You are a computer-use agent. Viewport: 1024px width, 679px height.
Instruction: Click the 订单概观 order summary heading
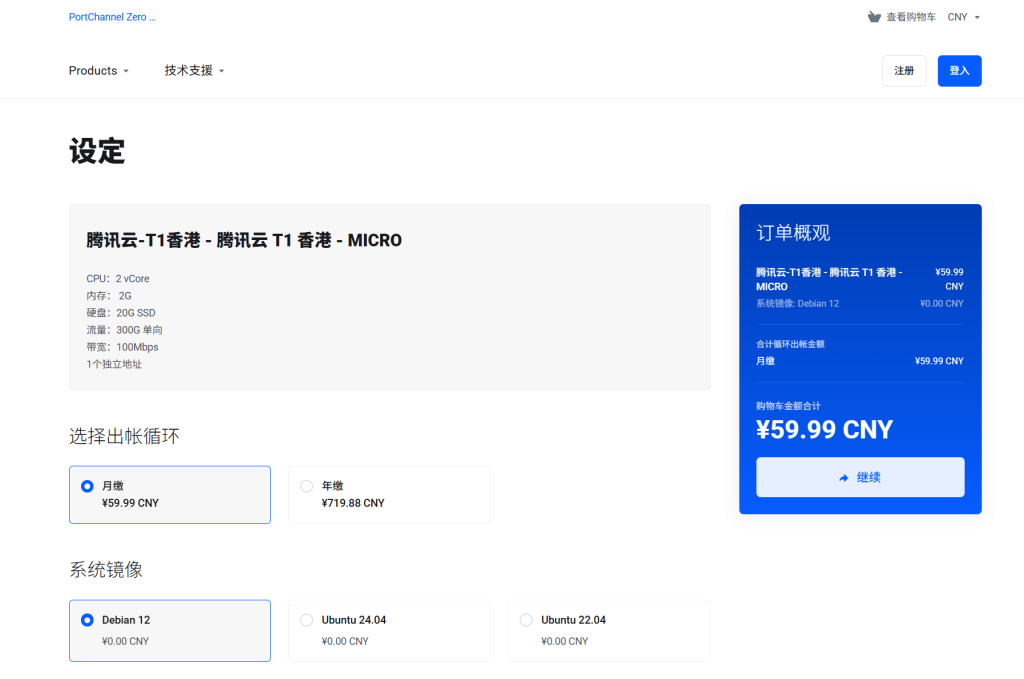pos(793,233)
